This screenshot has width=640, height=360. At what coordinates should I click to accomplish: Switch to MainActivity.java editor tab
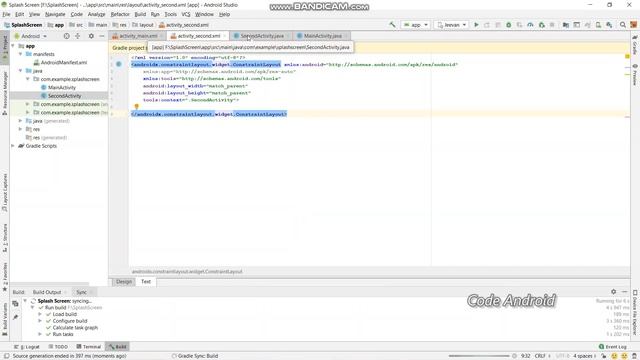tap(322, 36)
